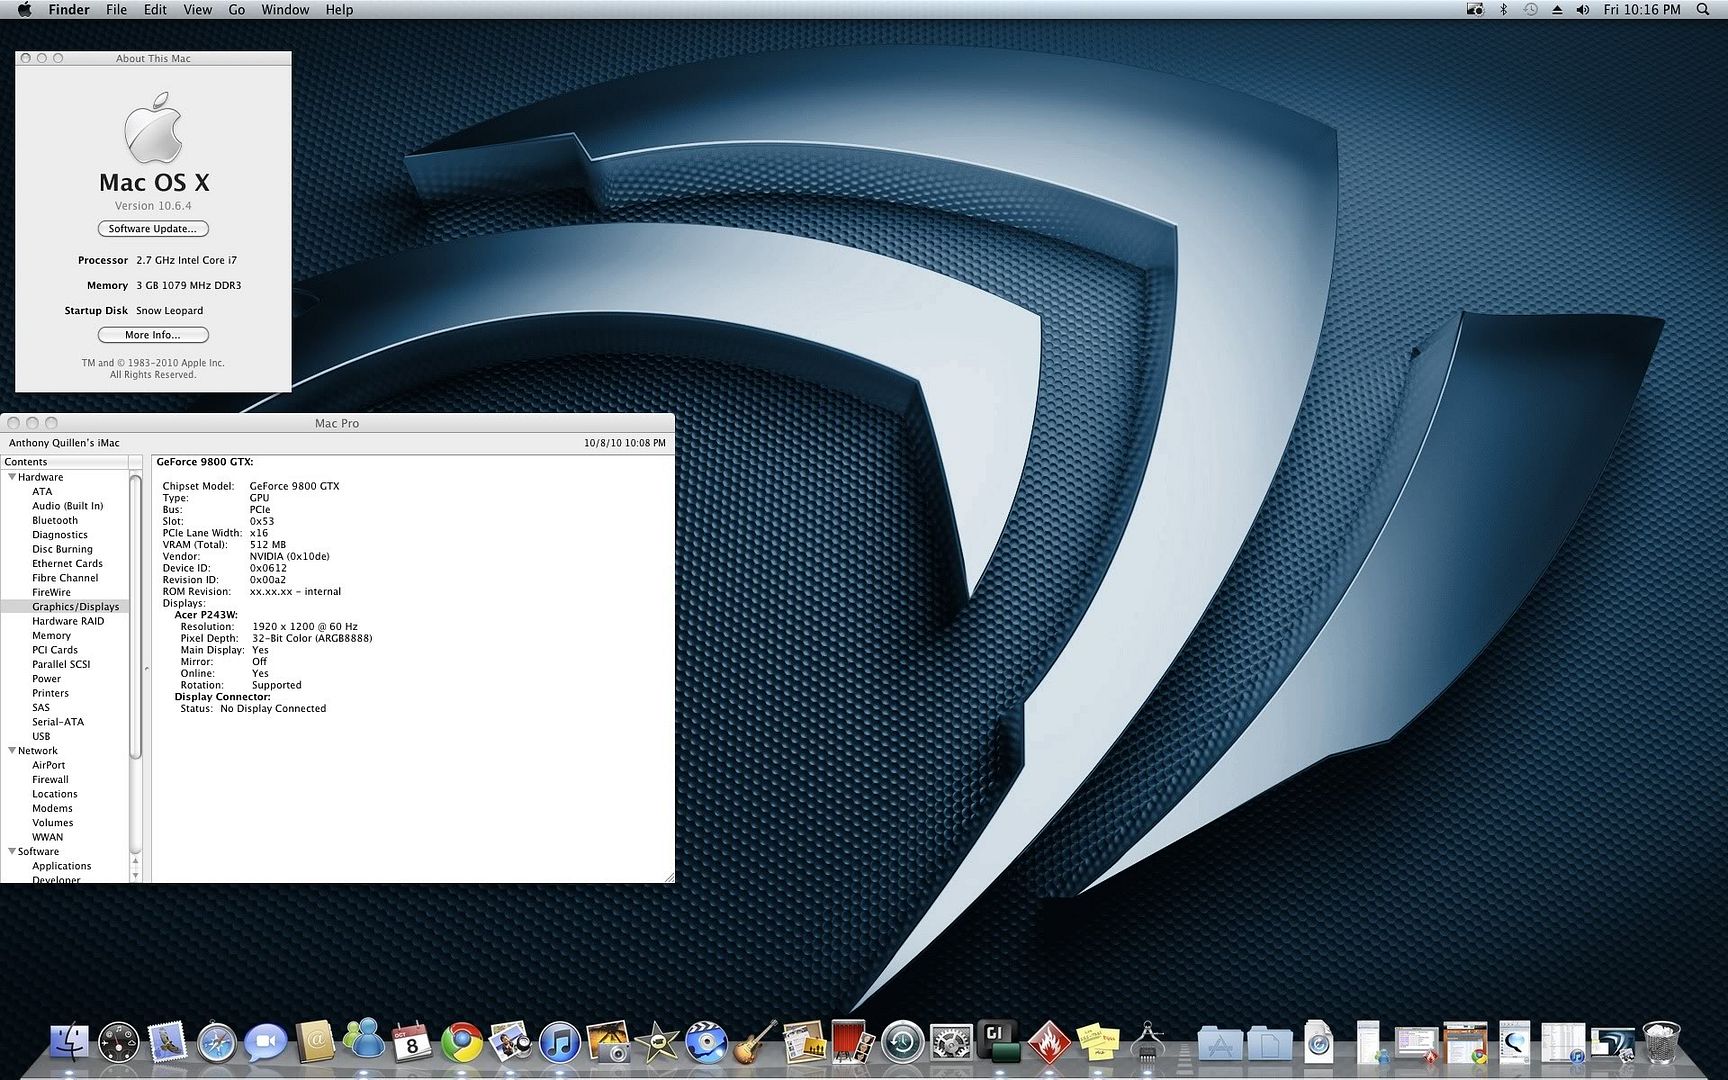Open System Profiler calipers icon in Dock
The width and height of the screenshot is (1728, 1080).
click(1147, 1043)
